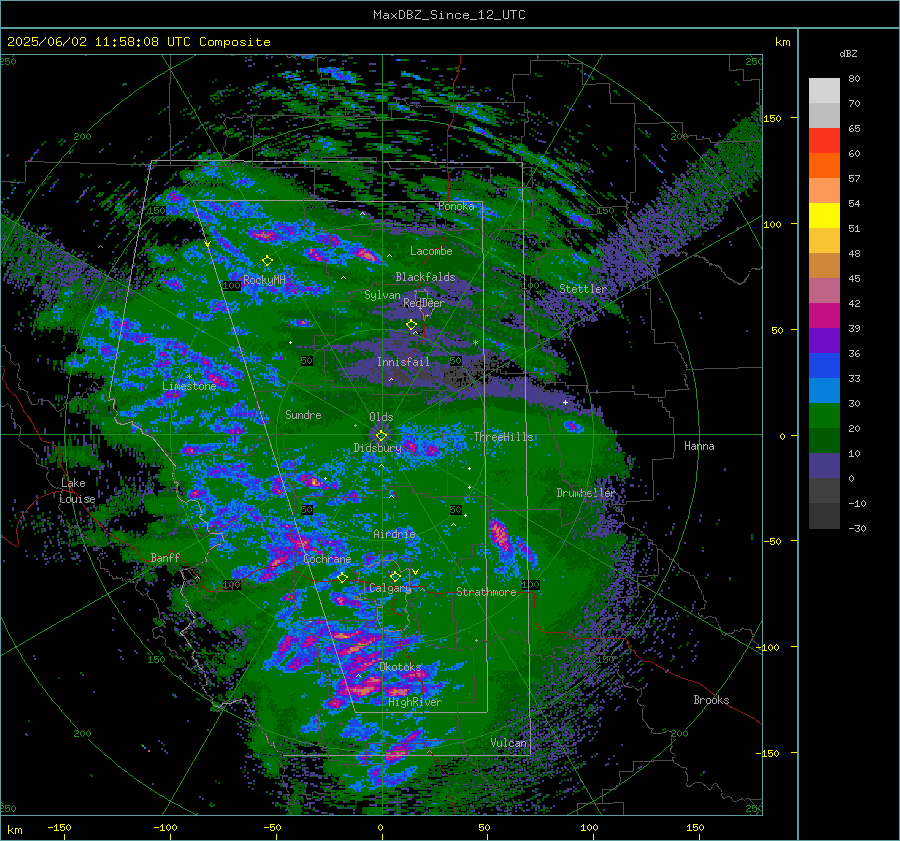
Task: Click the km unit label at top right
Action: [782, 42]
